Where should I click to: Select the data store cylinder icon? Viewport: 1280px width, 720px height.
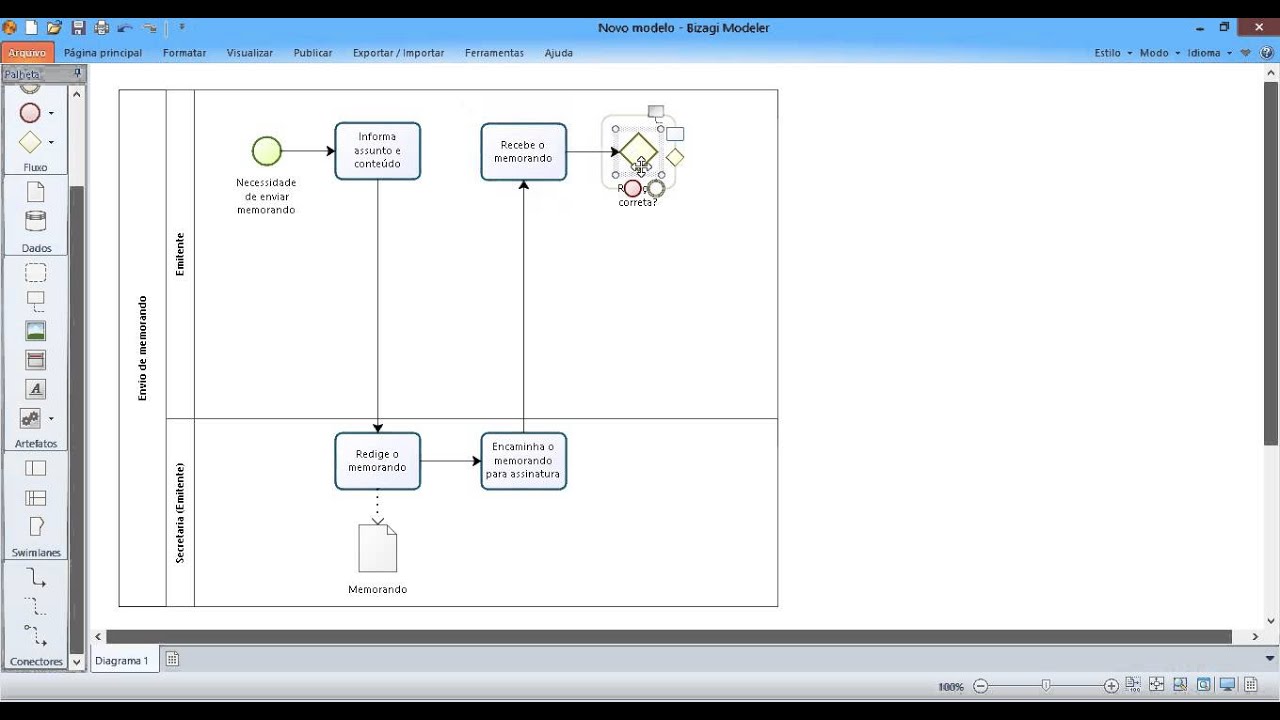[x=35, y=221]
